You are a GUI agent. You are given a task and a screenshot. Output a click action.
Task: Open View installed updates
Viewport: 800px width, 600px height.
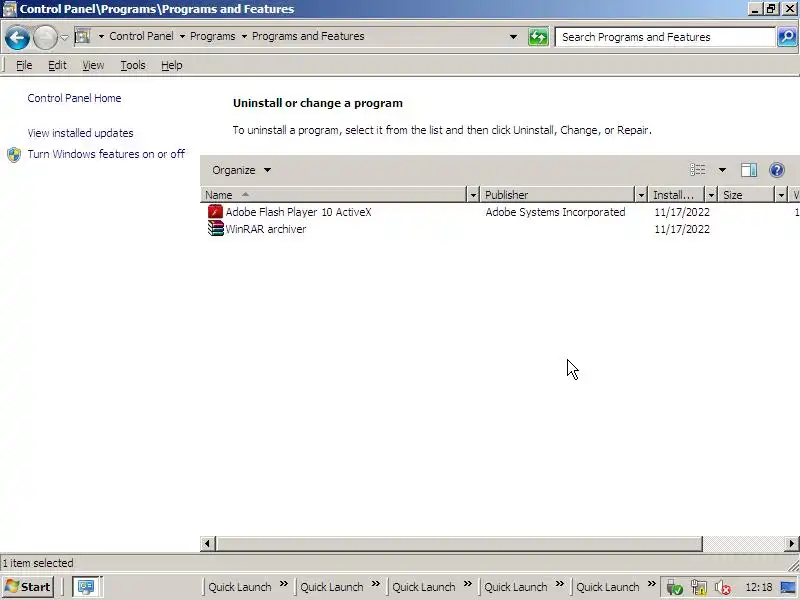(80, 133)
